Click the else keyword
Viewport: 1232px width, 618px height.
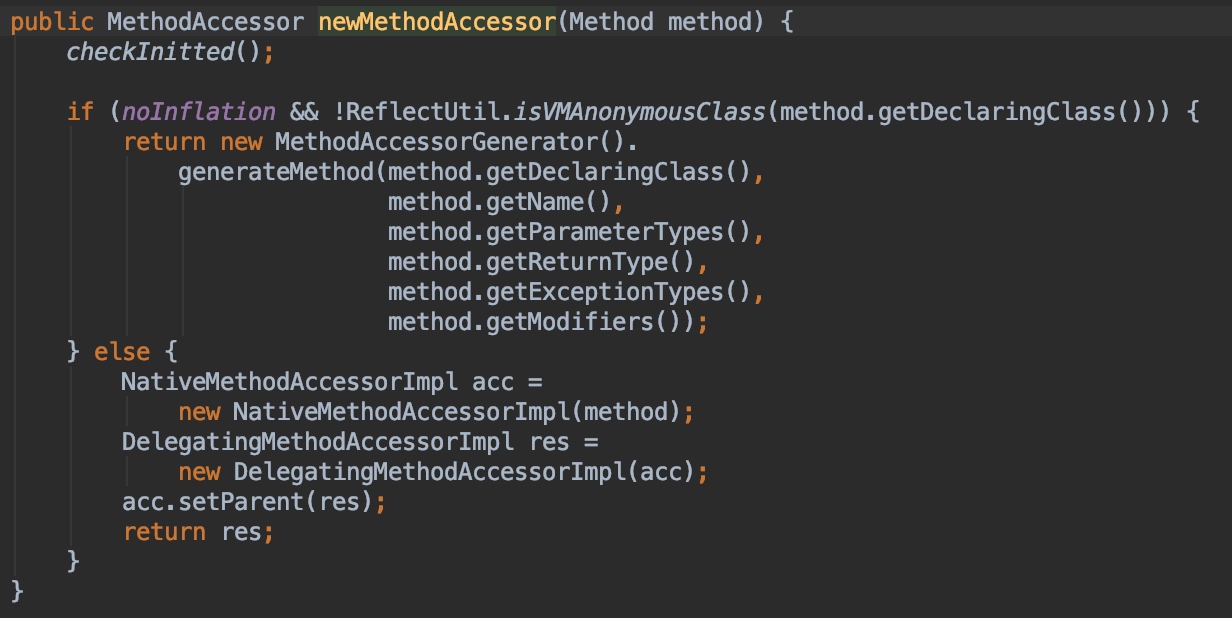tap(121, 351)
